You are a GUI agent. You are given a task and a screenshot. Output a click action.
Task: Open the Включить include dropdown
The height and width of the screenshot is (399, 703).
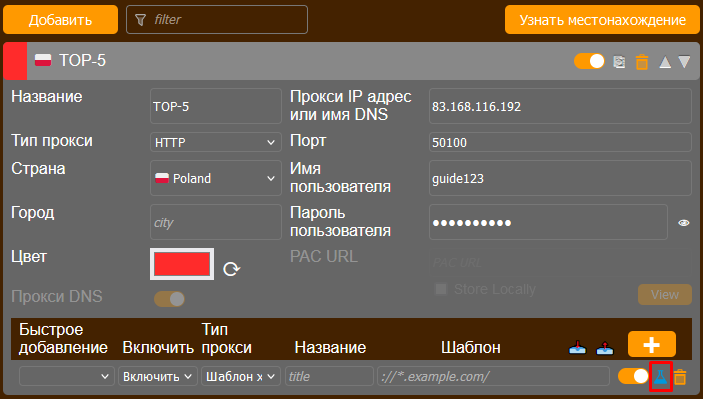click(157, 376)
